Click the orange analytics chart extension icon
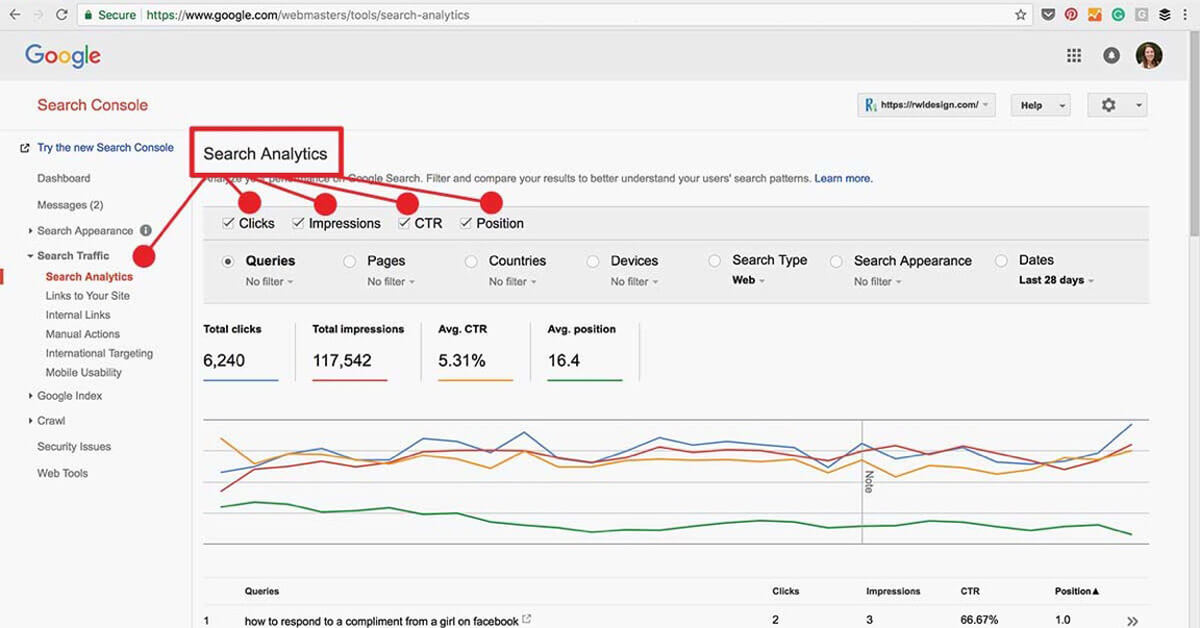Screen dimensions: 1200x628 (x=1095, y=15)
